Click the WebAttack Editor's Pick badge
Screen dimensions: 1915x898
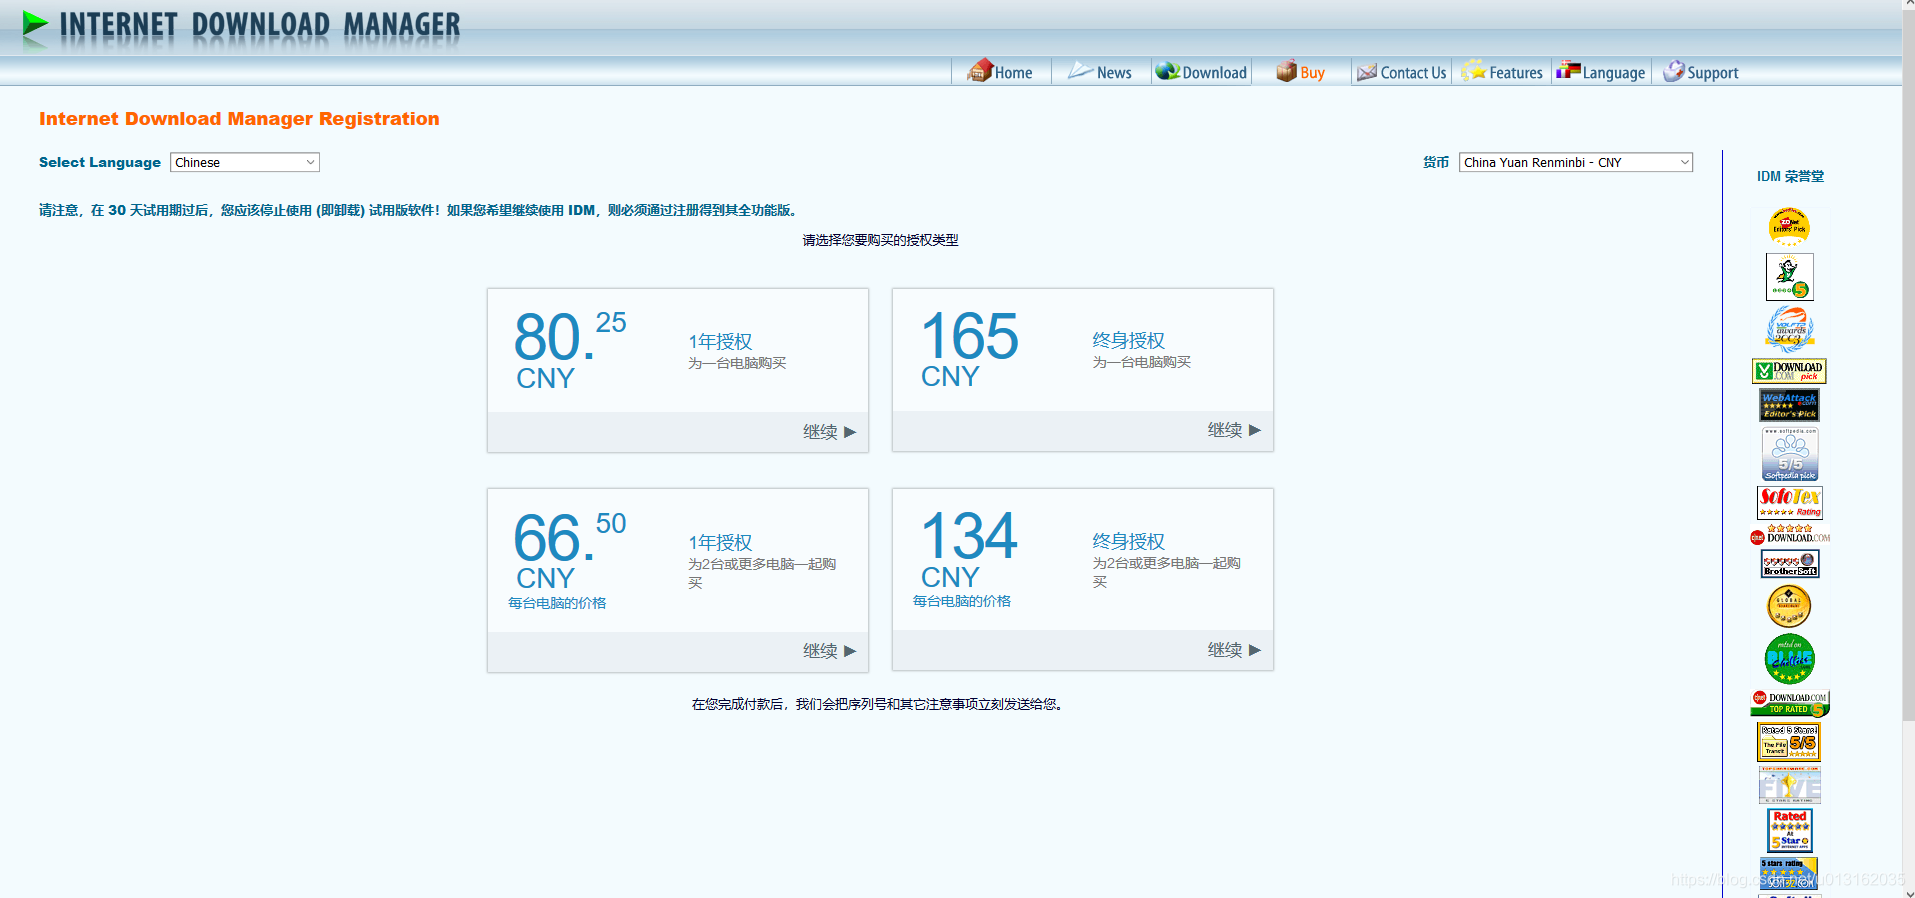(1789, 405)
